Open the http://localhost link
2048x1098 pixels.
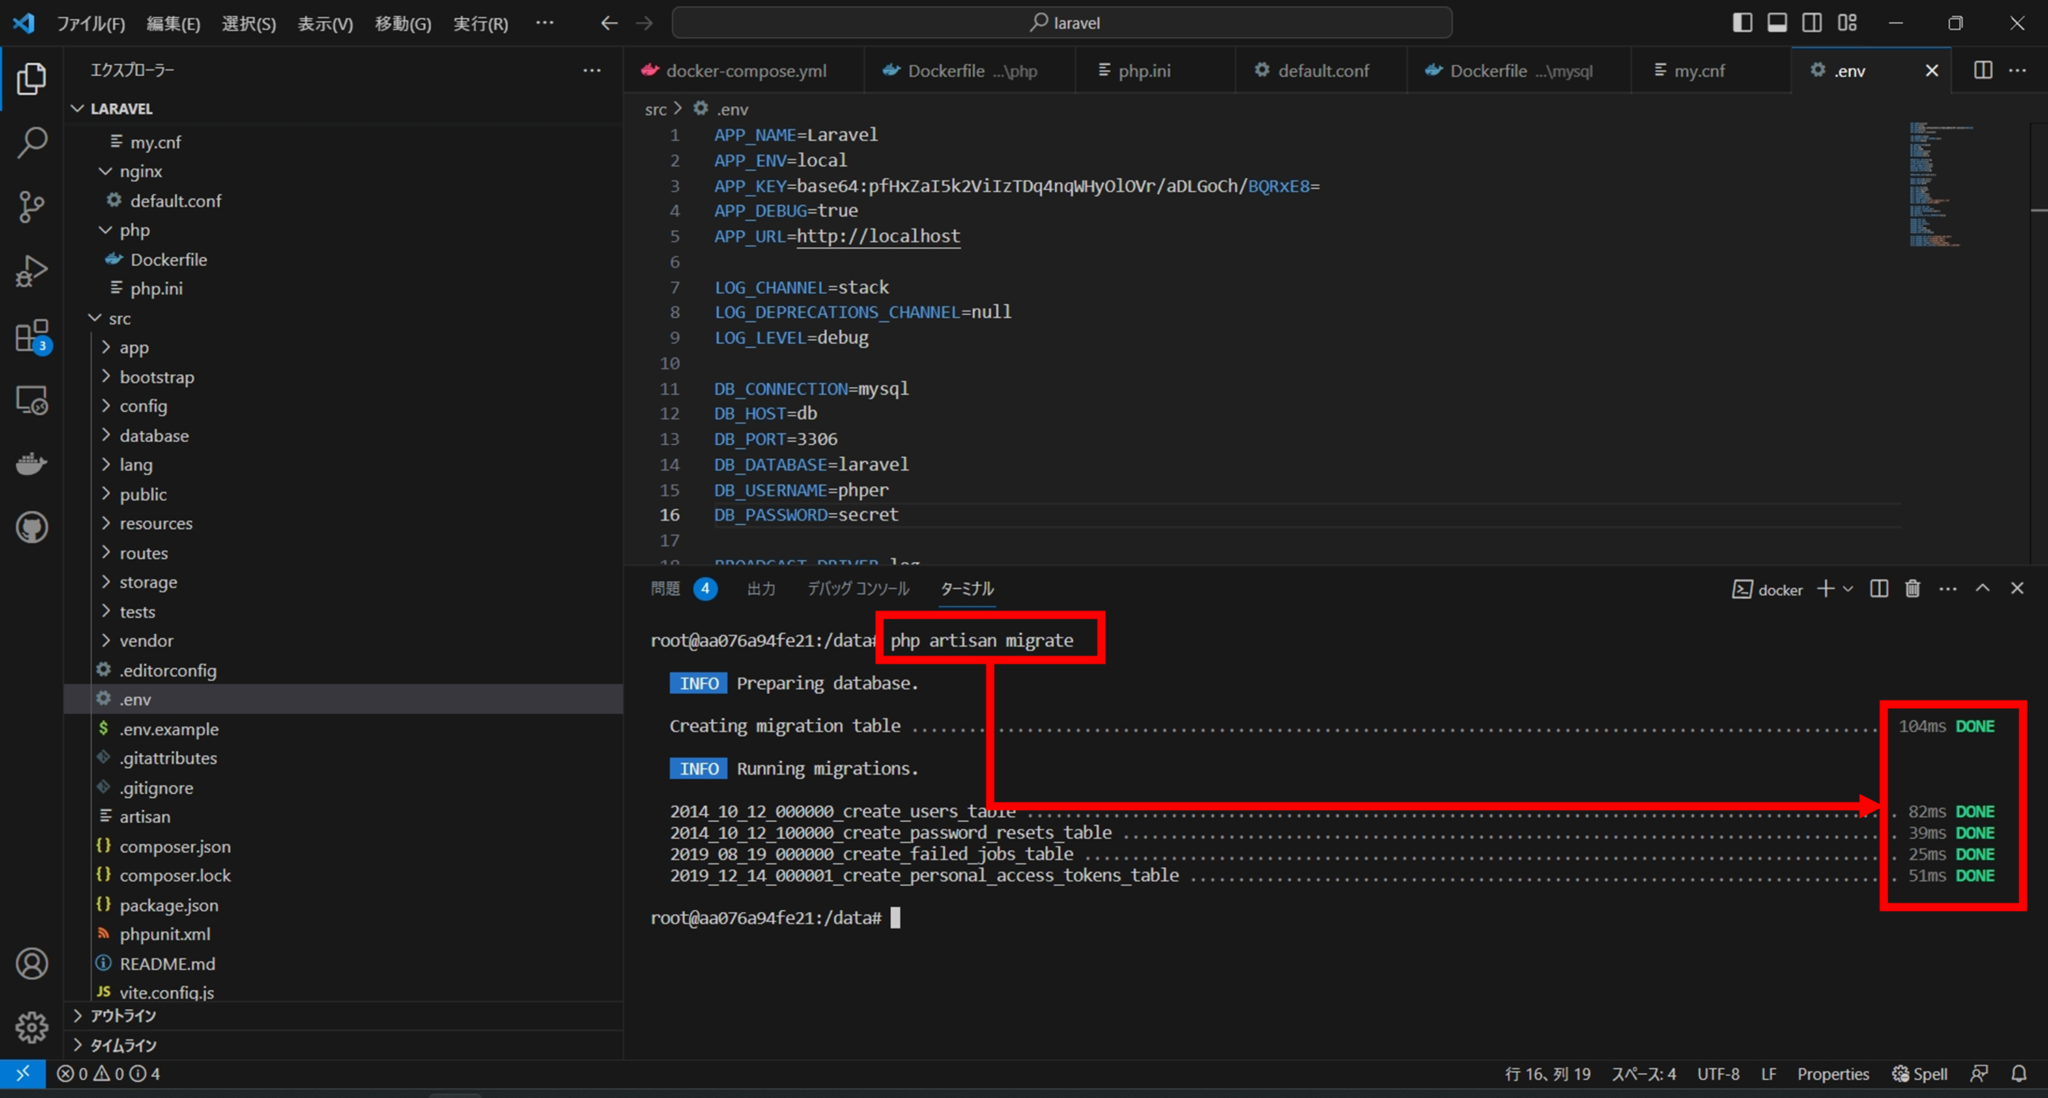877,236
